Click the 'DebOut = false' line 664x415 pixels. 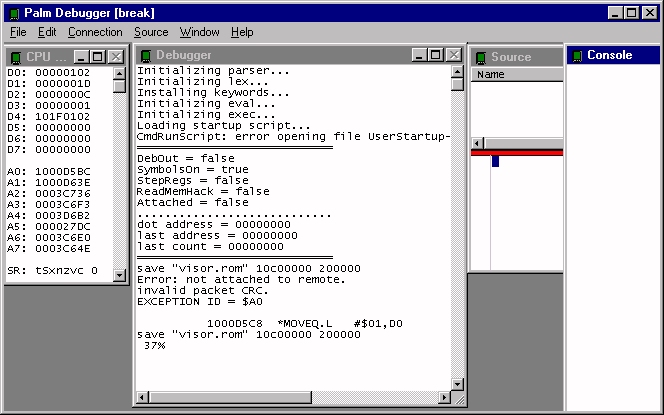pyautogui.click(x=185, y=158)
